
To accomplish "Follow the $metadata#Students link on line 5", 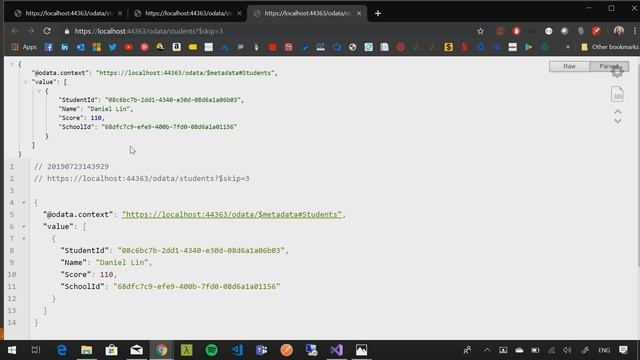I will pos(232,215).
